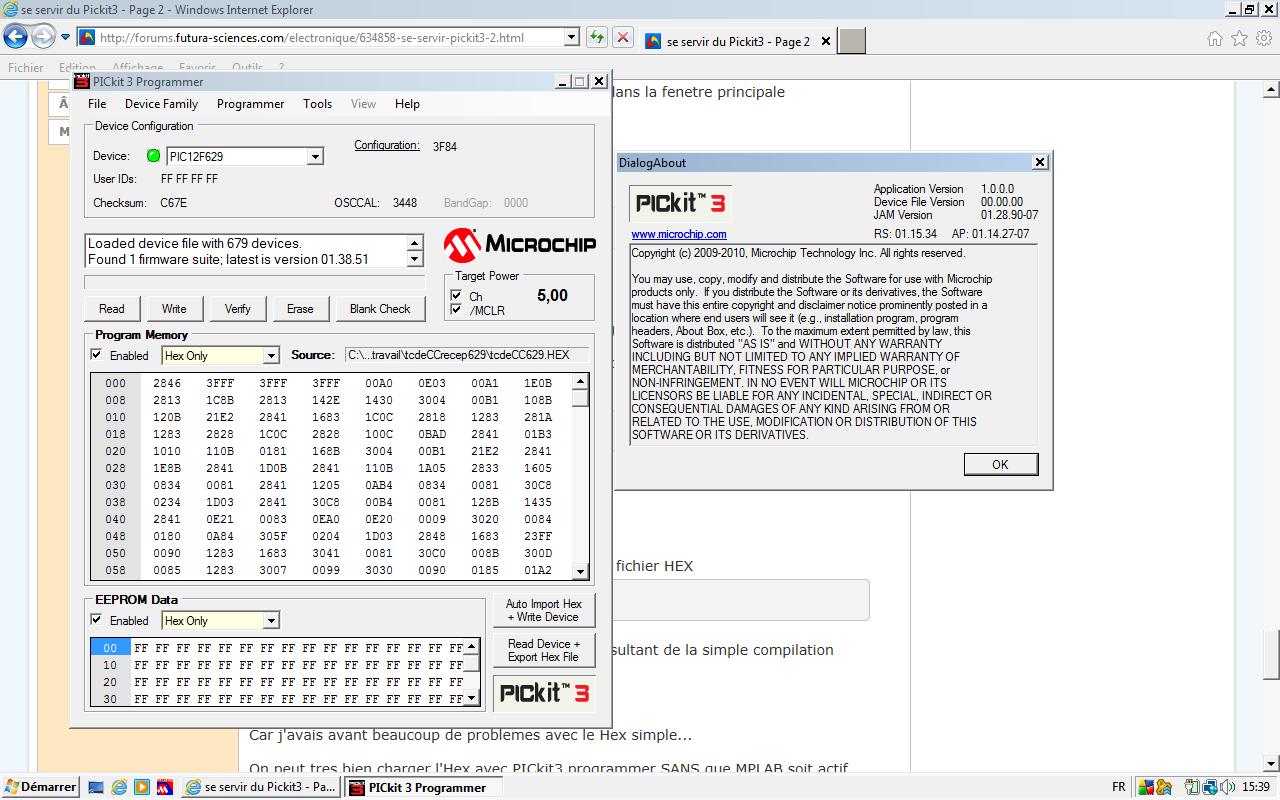Click the Verify button
The height and width of the screenshot is (800, 1280).
(237, 309)
